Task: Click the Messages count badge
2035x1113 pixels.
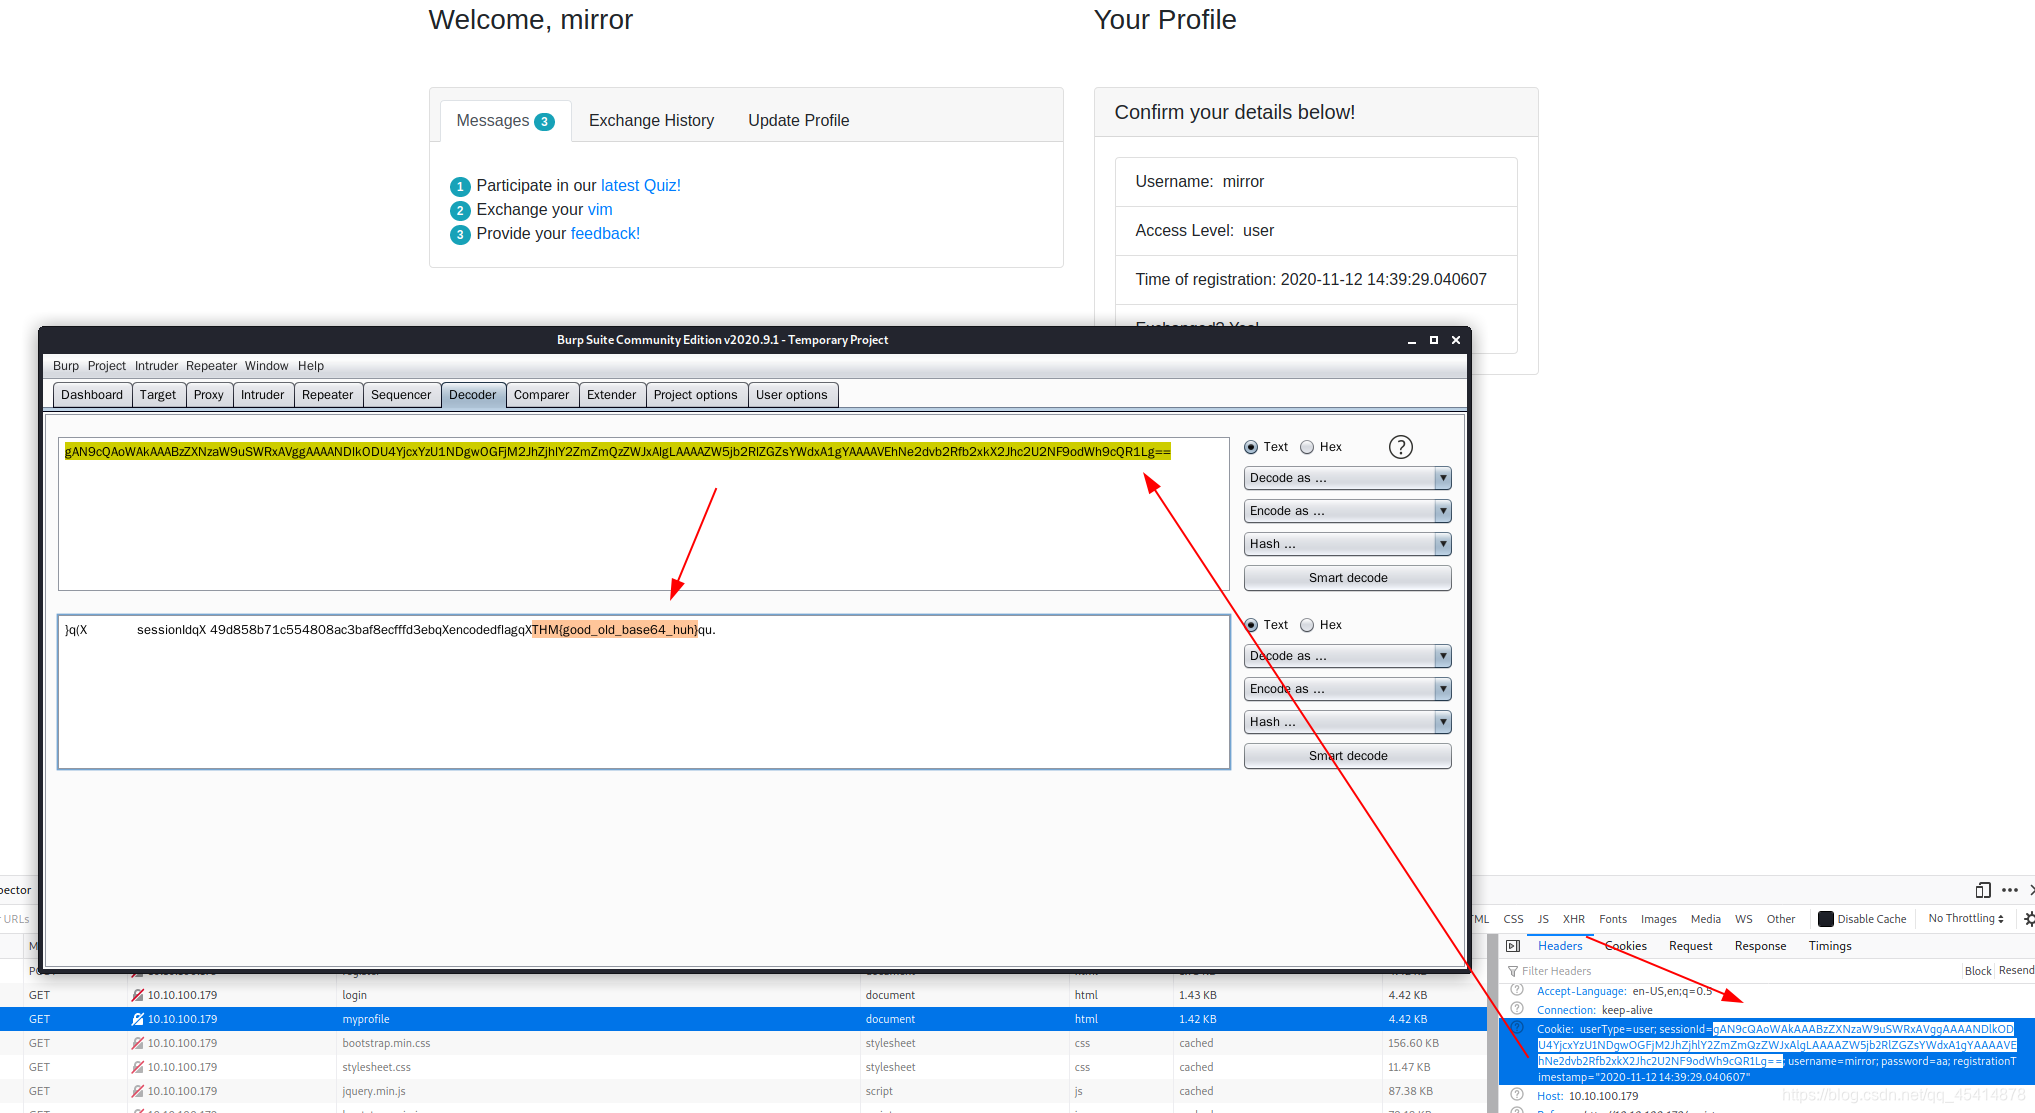Action: point(544,122)
